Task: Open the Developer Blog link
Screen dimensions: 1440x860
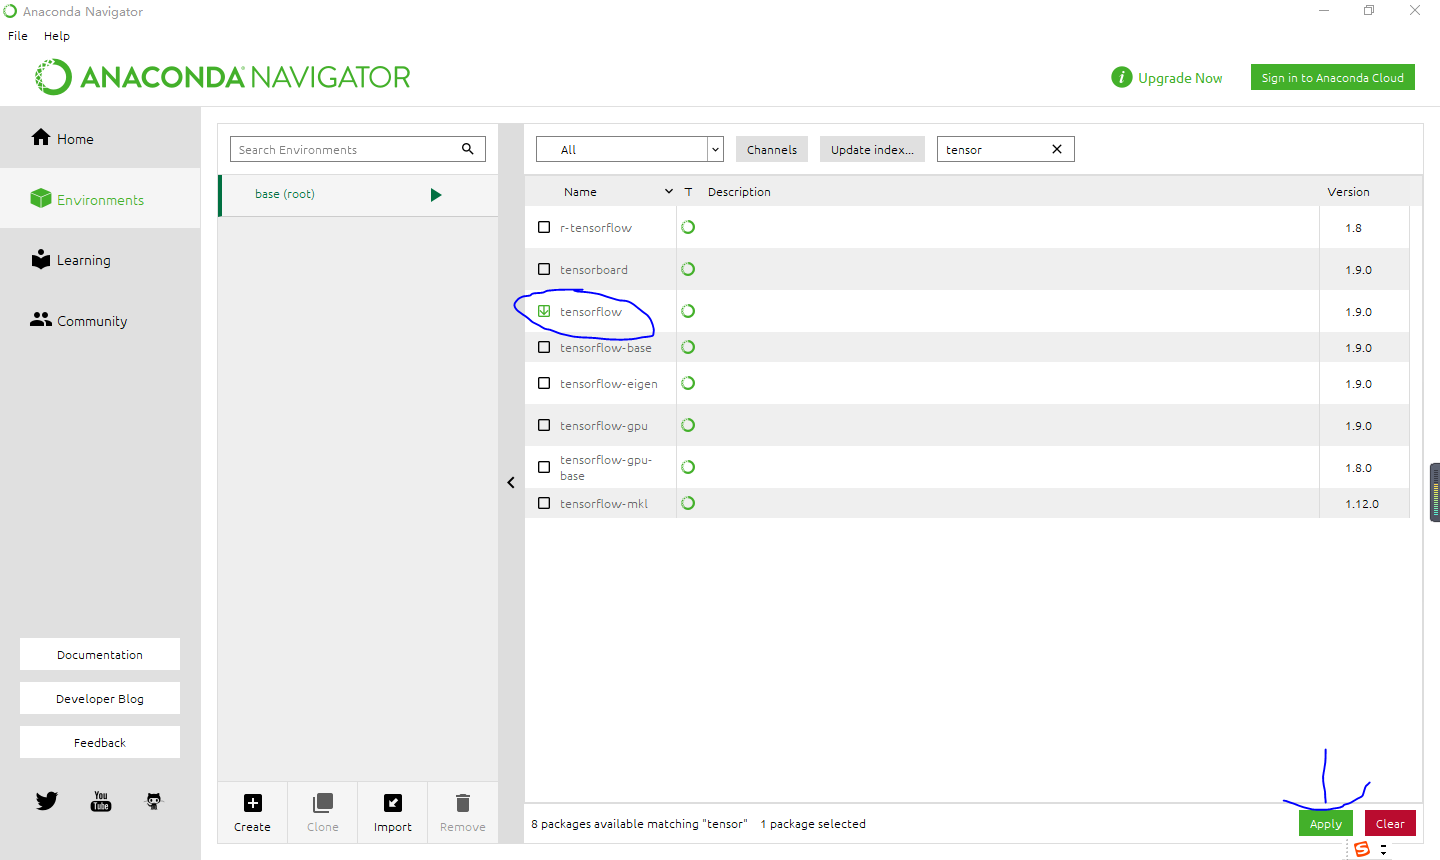Action: 100,698
